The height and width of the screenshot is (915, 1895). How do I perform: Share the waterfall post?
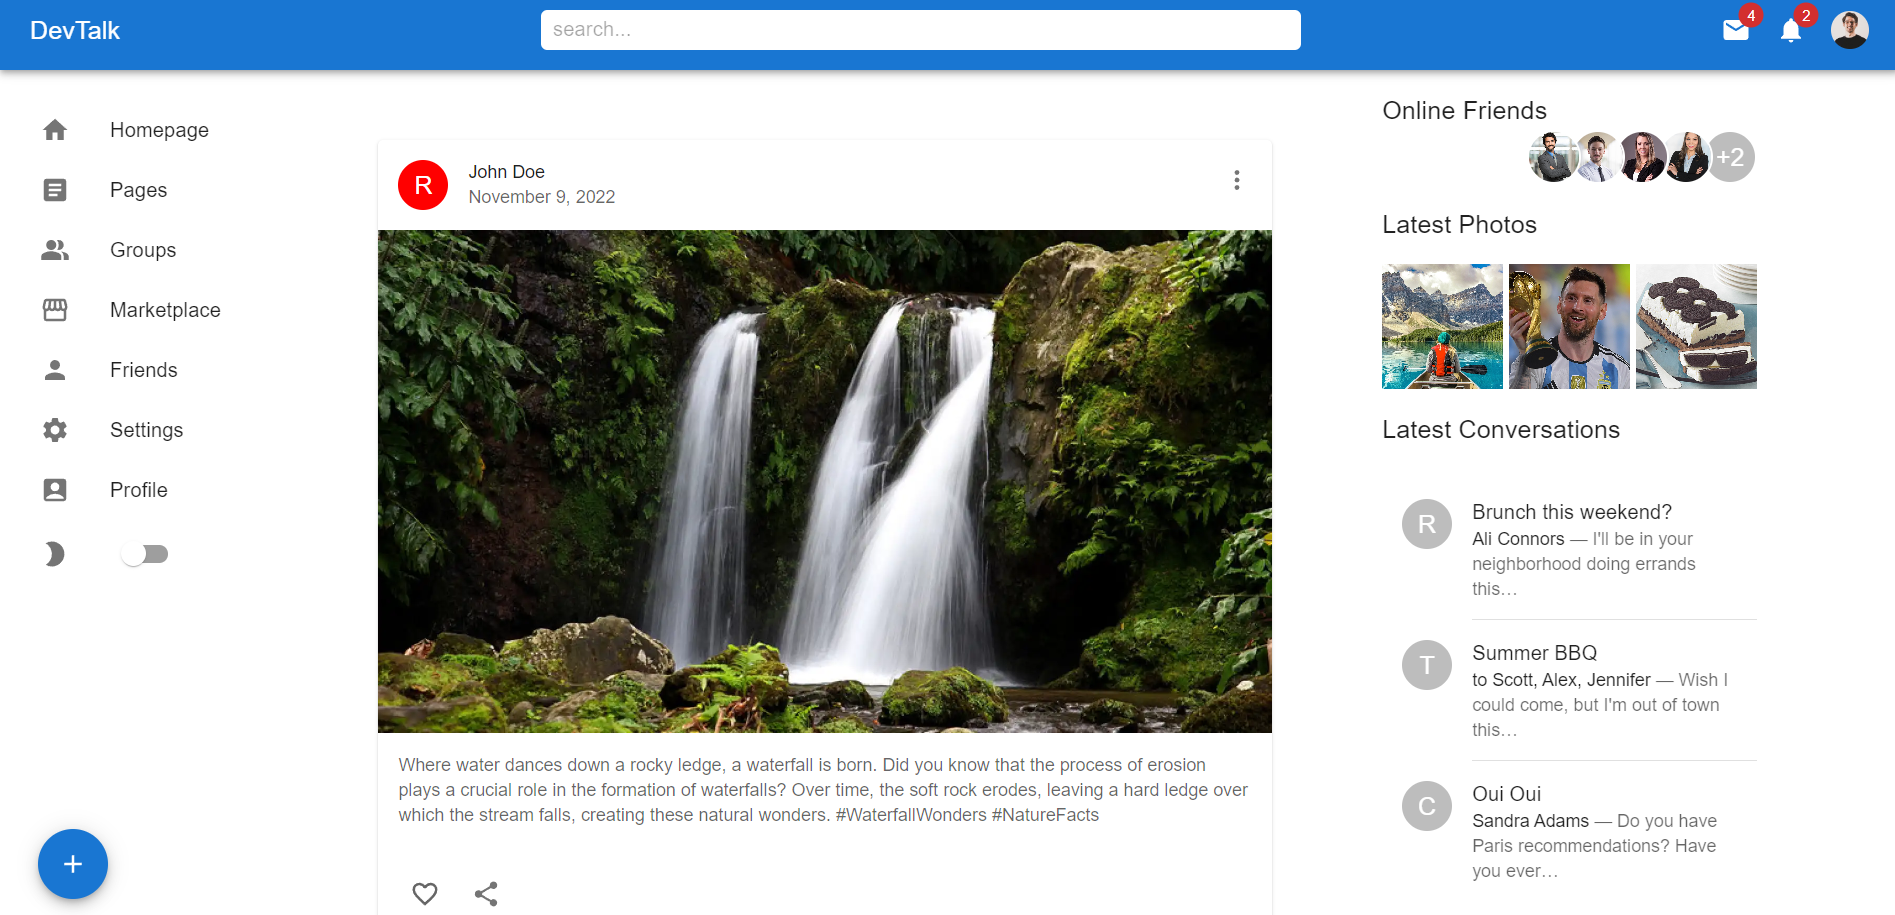pyautogui.click(x=486, y=893)
